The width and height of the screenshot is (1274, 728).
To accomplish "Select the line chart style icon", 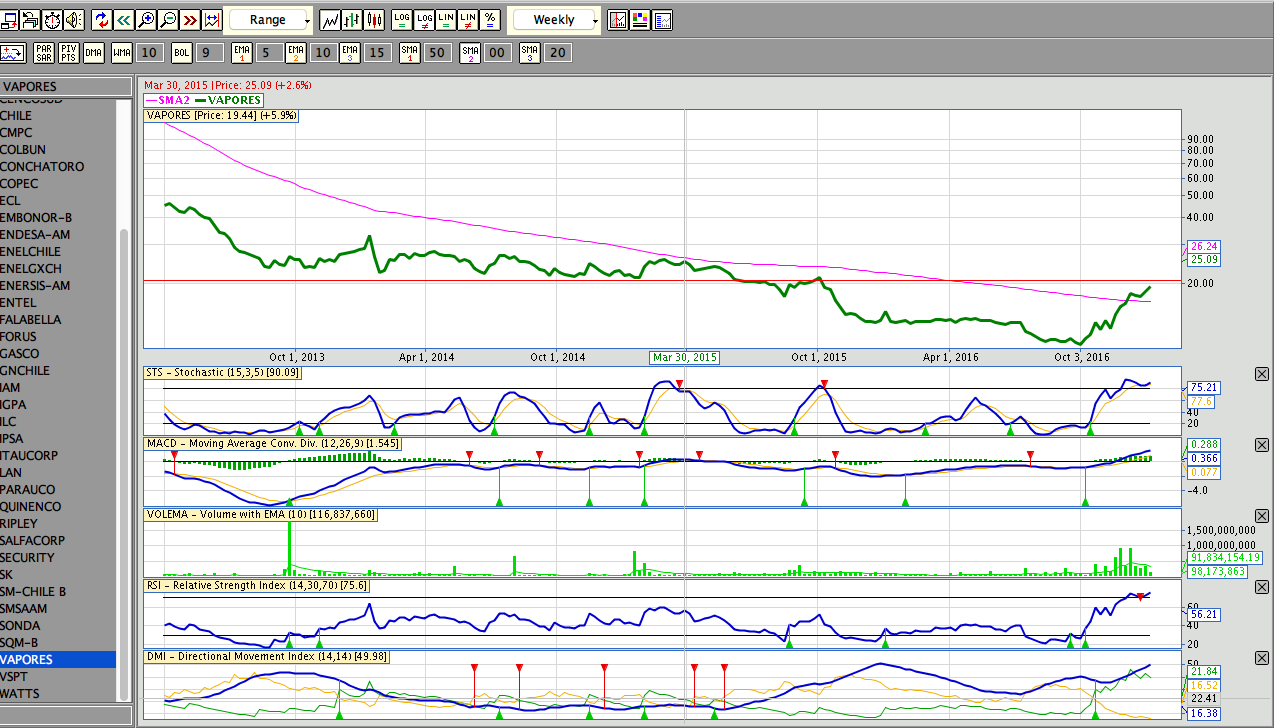I will tap(331, 20).
